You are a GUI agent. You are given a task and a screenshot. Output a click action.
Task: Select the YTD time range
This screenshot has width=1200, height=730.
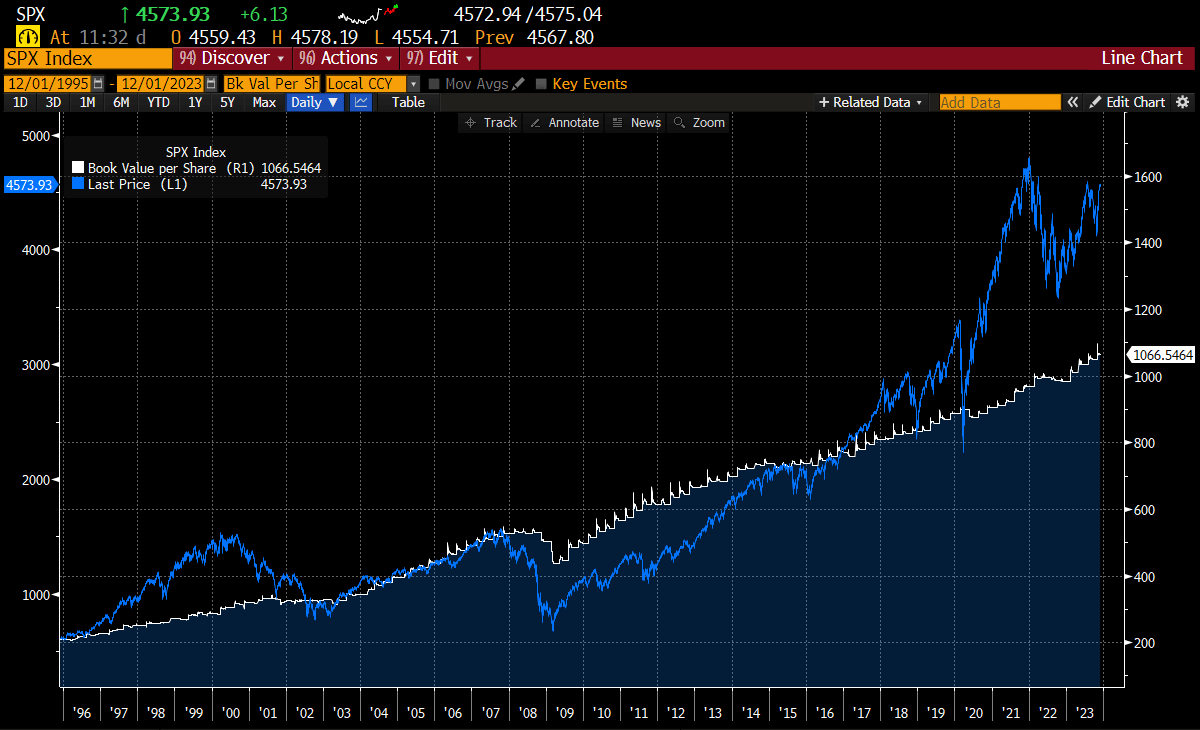(x=158, y=102)
